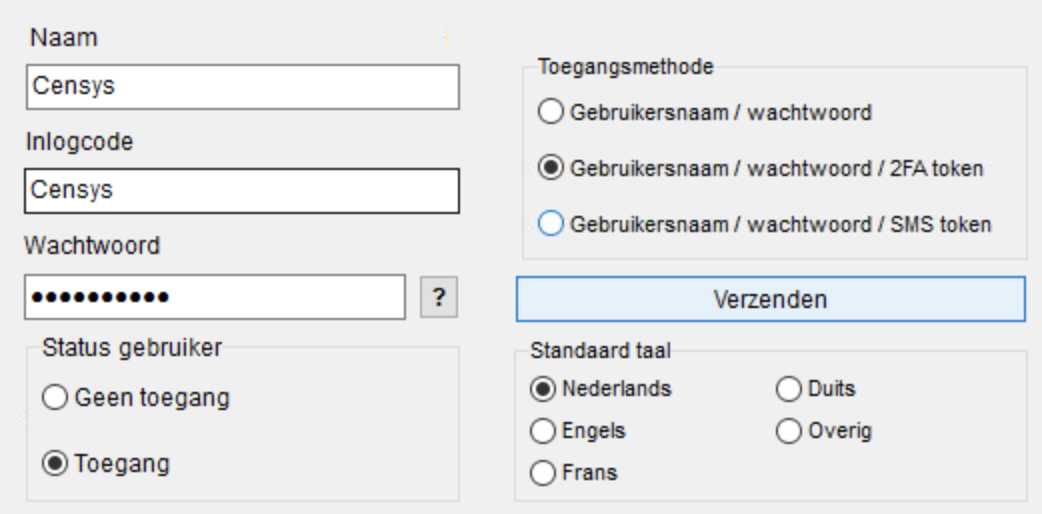Click the Verzenden button
This screenshot has height=514, width=1042.
click(x=771, y=299)
